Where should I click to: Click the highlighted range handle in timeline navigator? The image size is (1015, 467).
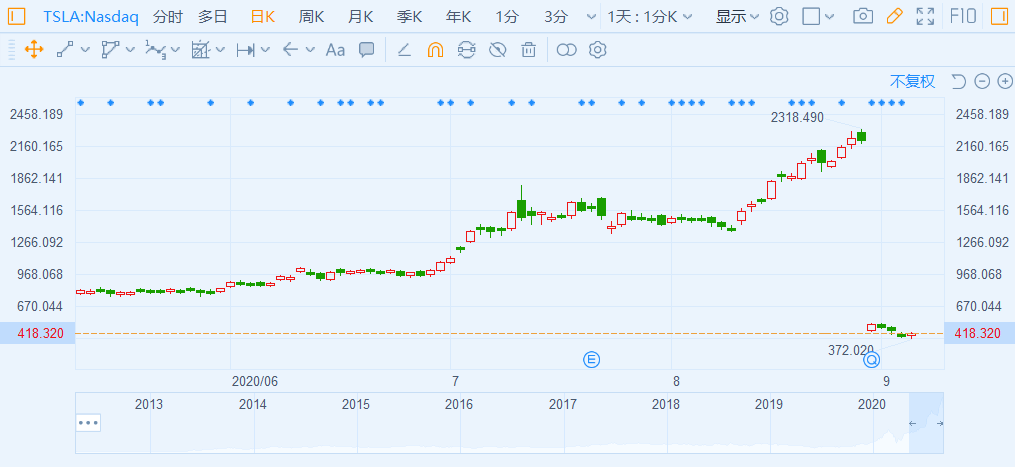(925, 423)
